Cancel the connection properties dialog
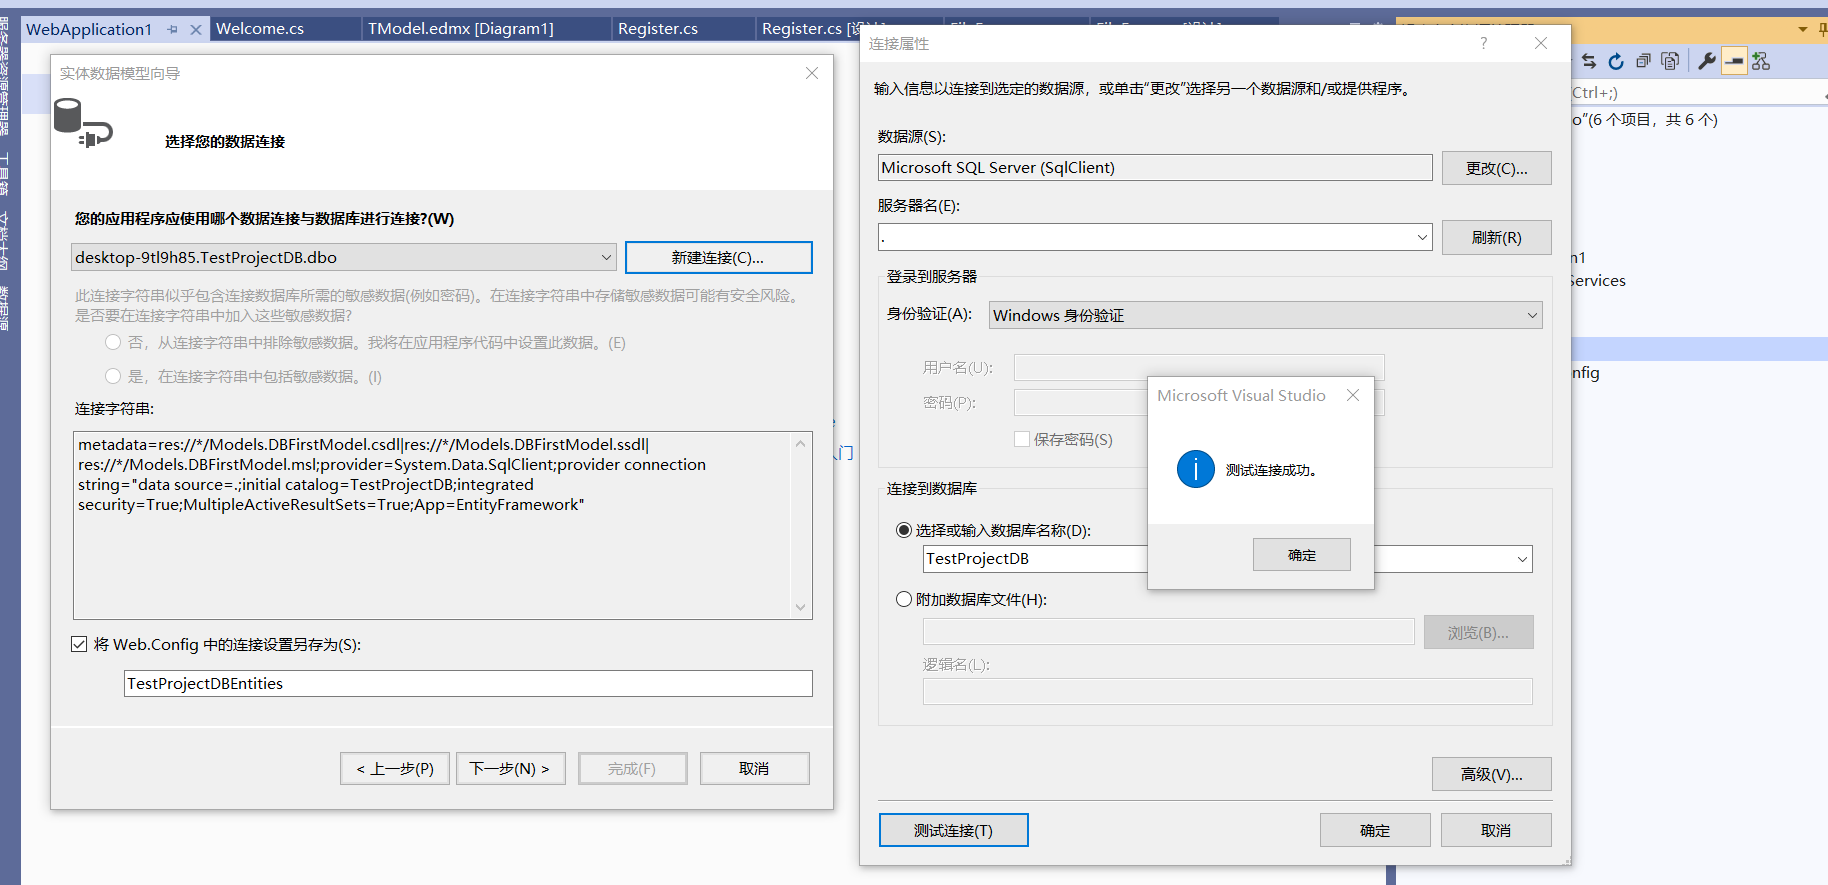Image resolution: width=1828 pixels, height=885 pixels. point(1496,830)
